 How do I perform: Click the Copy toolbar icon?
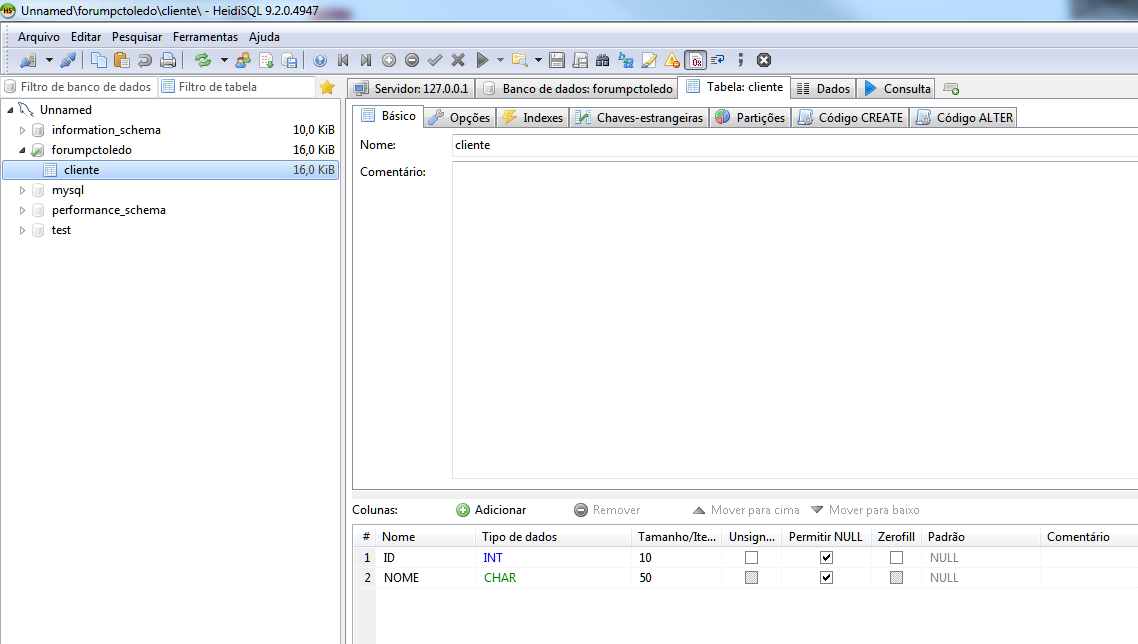click(98, 60)
